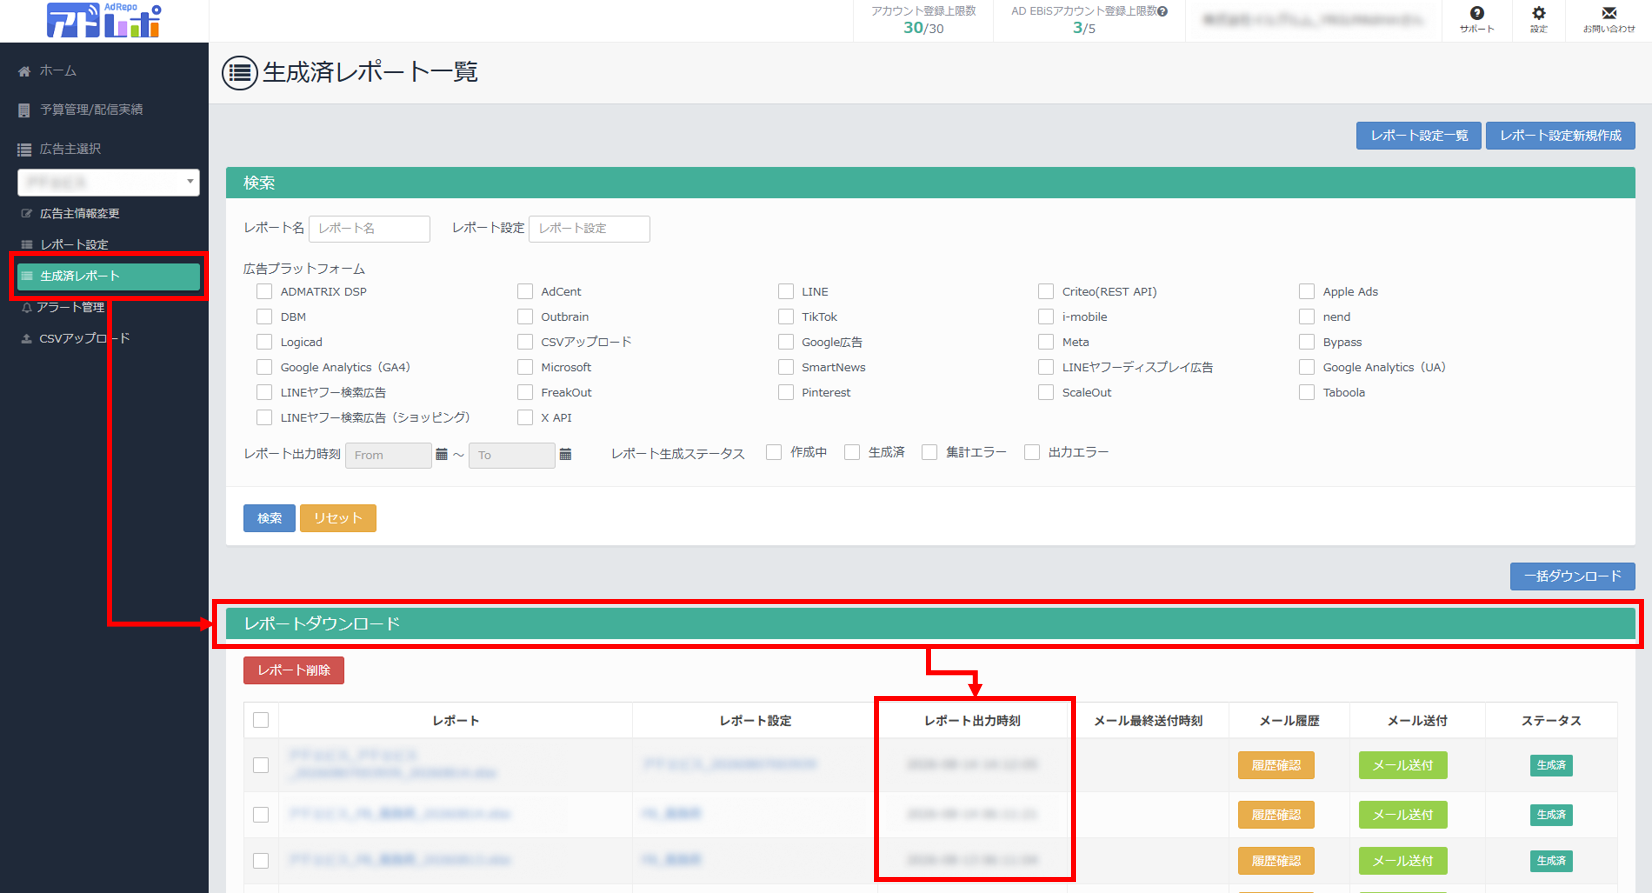
Task: Click the お問い合わせ envelope icon
Action: click(x=1608, y=14)
